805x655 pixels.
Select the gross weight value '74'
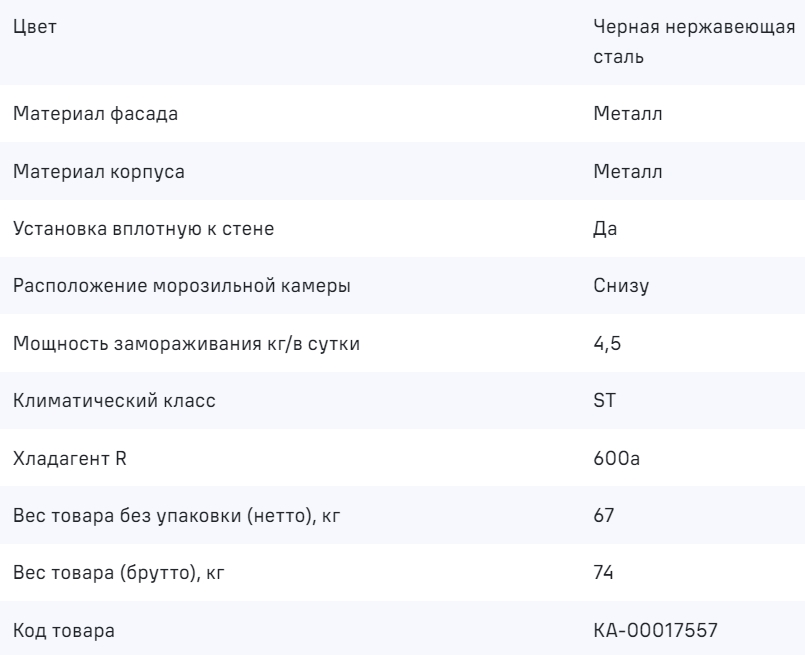(x=603, y=575)
